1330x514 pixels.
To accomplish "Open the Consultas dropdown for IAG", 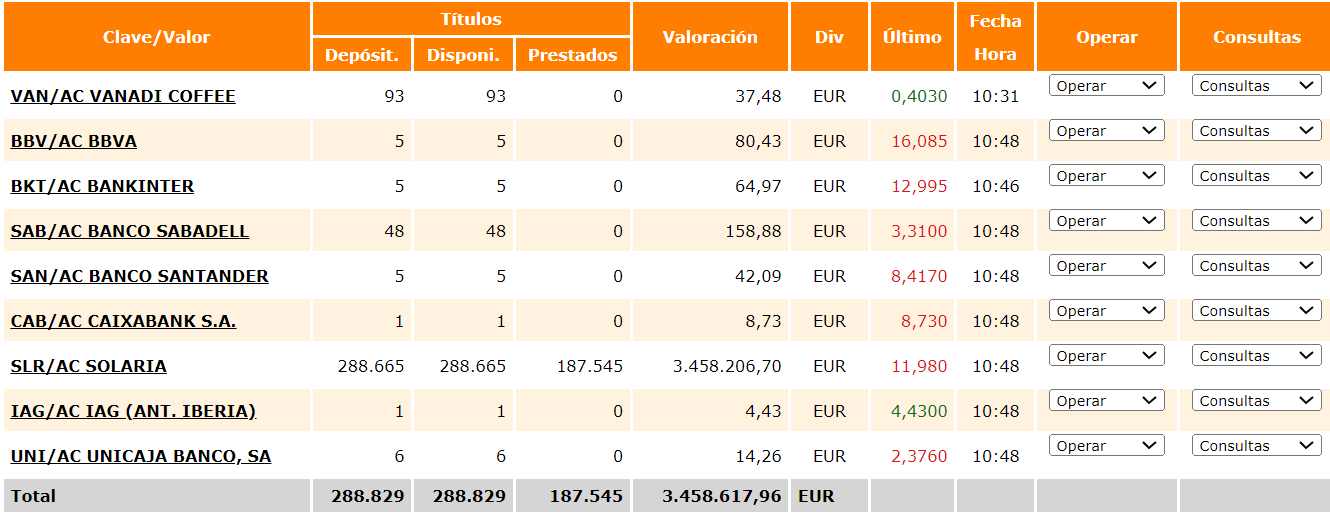I will 1257,401.
